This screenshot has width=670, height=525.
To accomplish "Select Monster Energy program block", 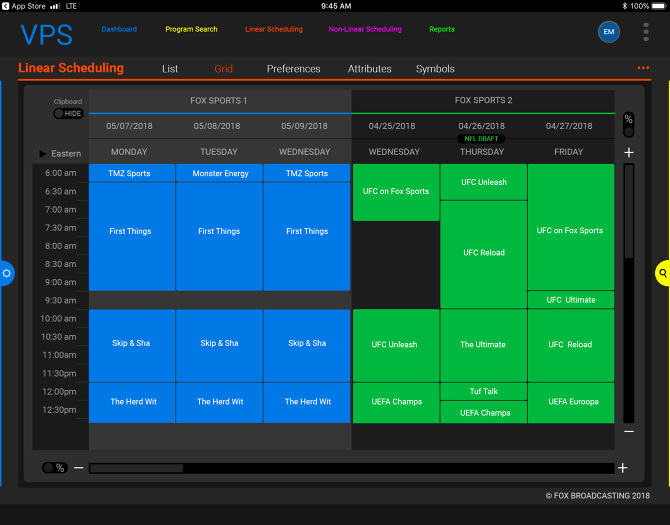I will (x=219, y=173).
